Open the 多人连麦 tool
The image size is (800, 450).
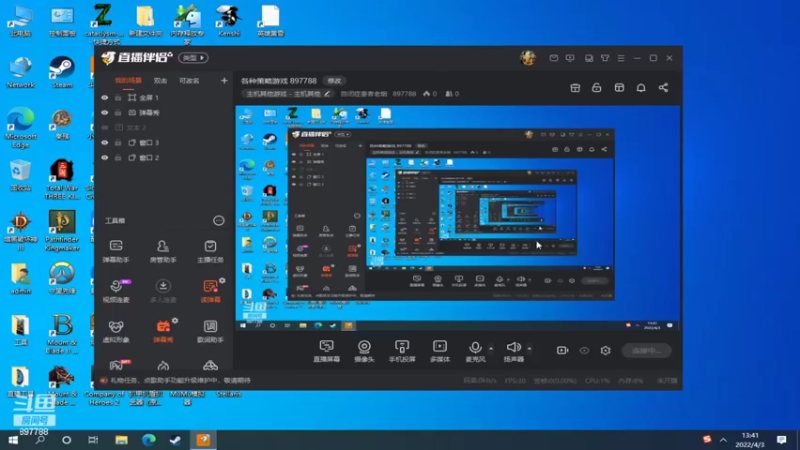tap(163, 291)
